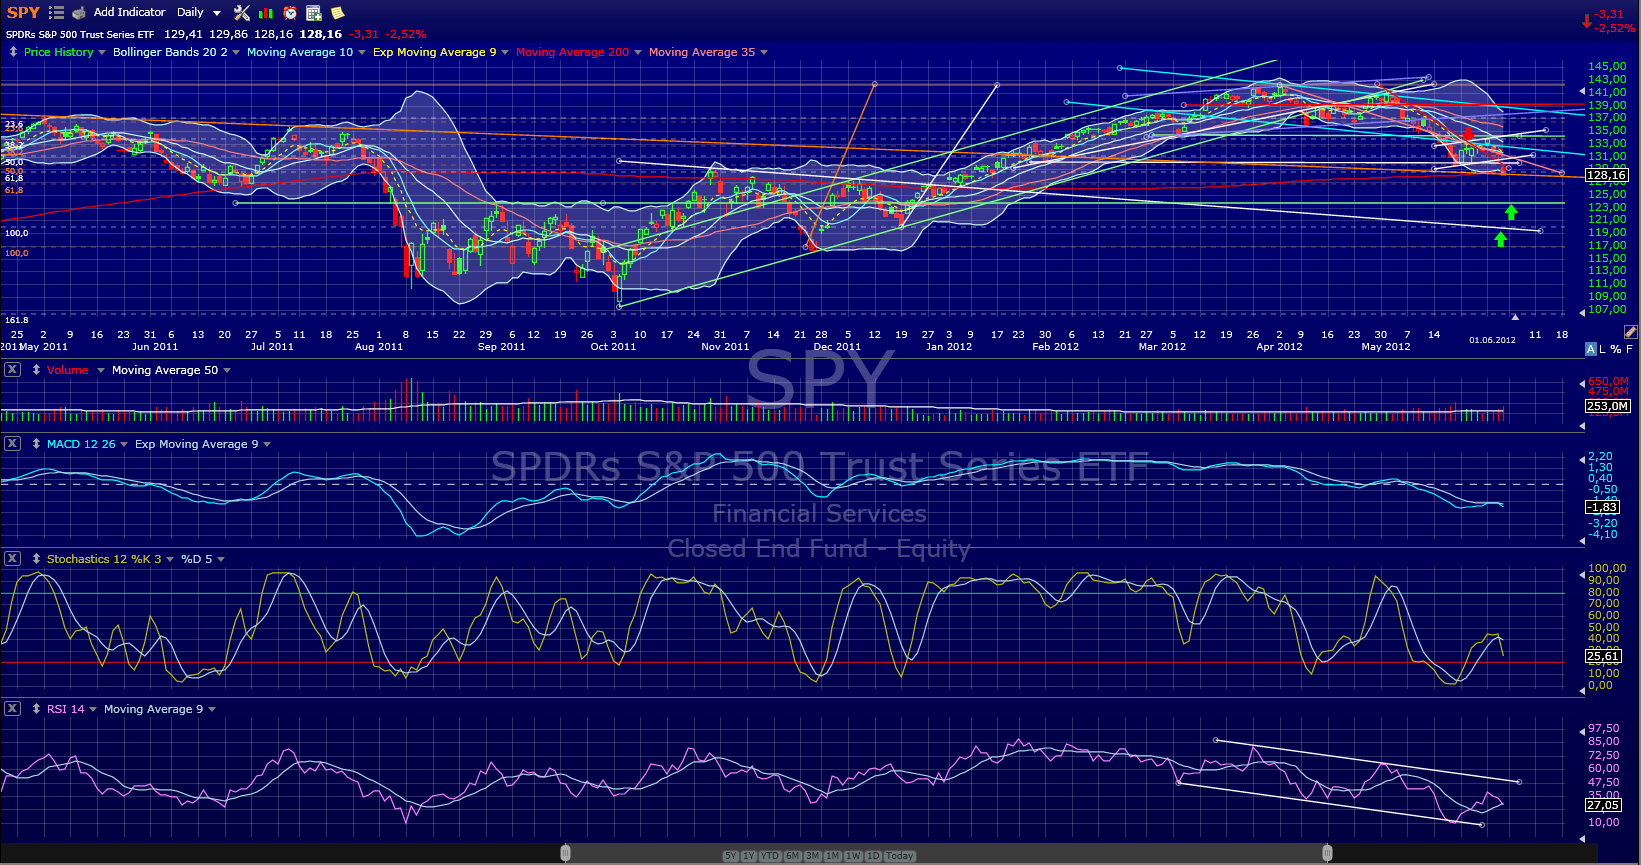
Task: Expand the RSI 14 dropdown
Action: pos(93,710)
